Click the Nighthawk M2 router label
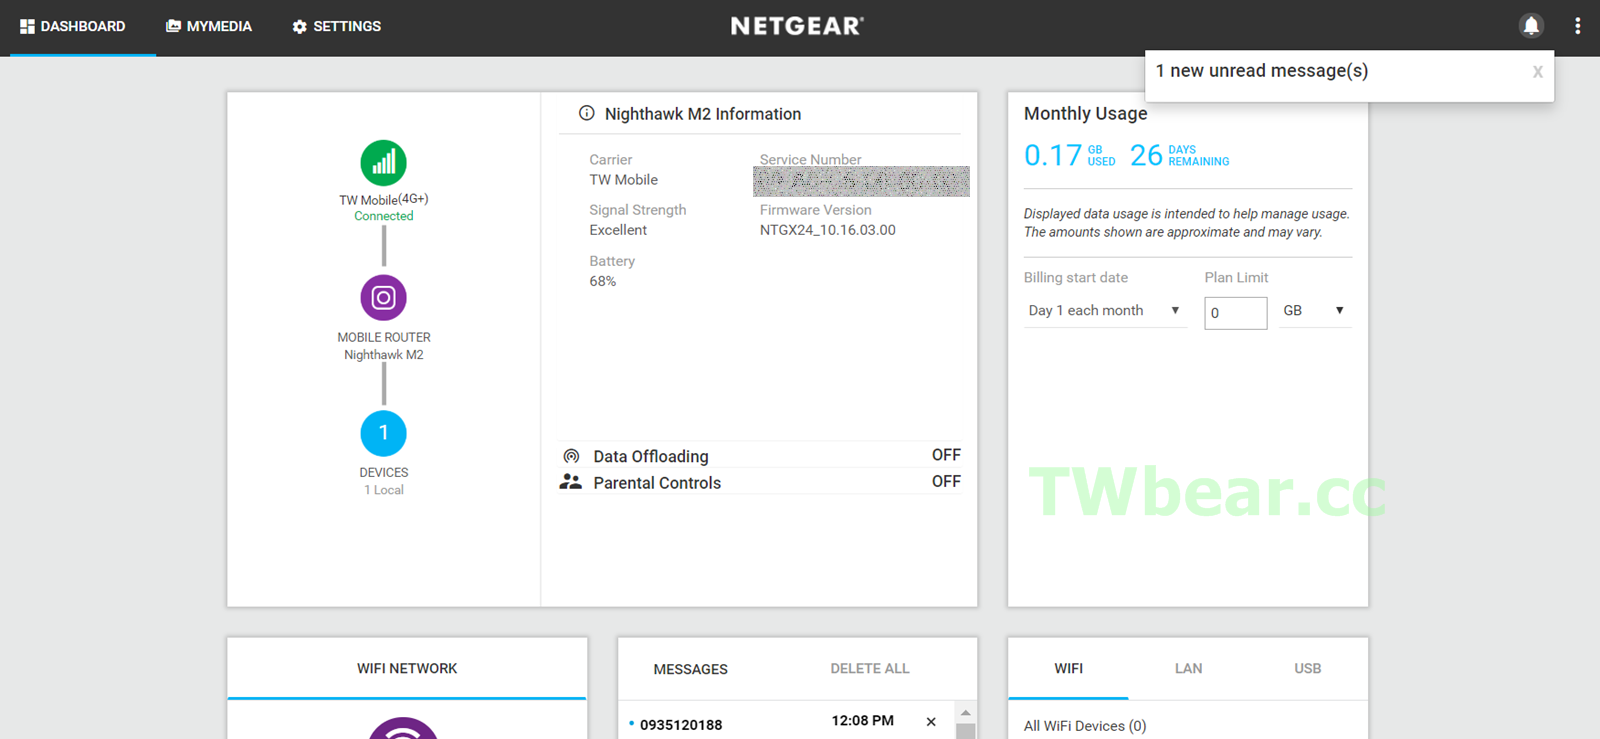This screenshot has width=1600, height=739. (x=383, y=355)
